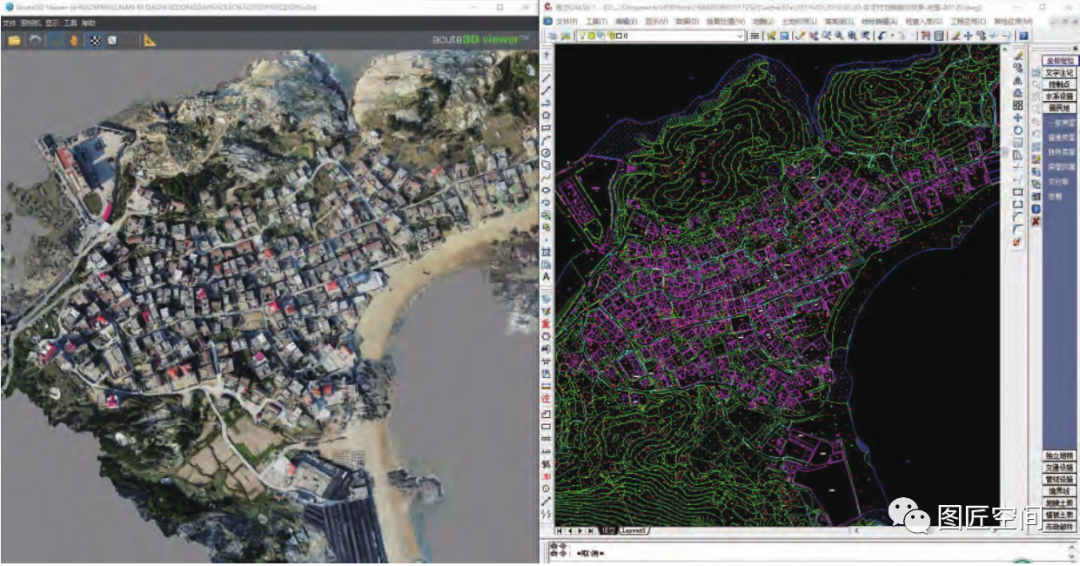This screenshot has width=1080, height=566.
Task: Click the Layout1 tab in CASS window
Action: 634,531
